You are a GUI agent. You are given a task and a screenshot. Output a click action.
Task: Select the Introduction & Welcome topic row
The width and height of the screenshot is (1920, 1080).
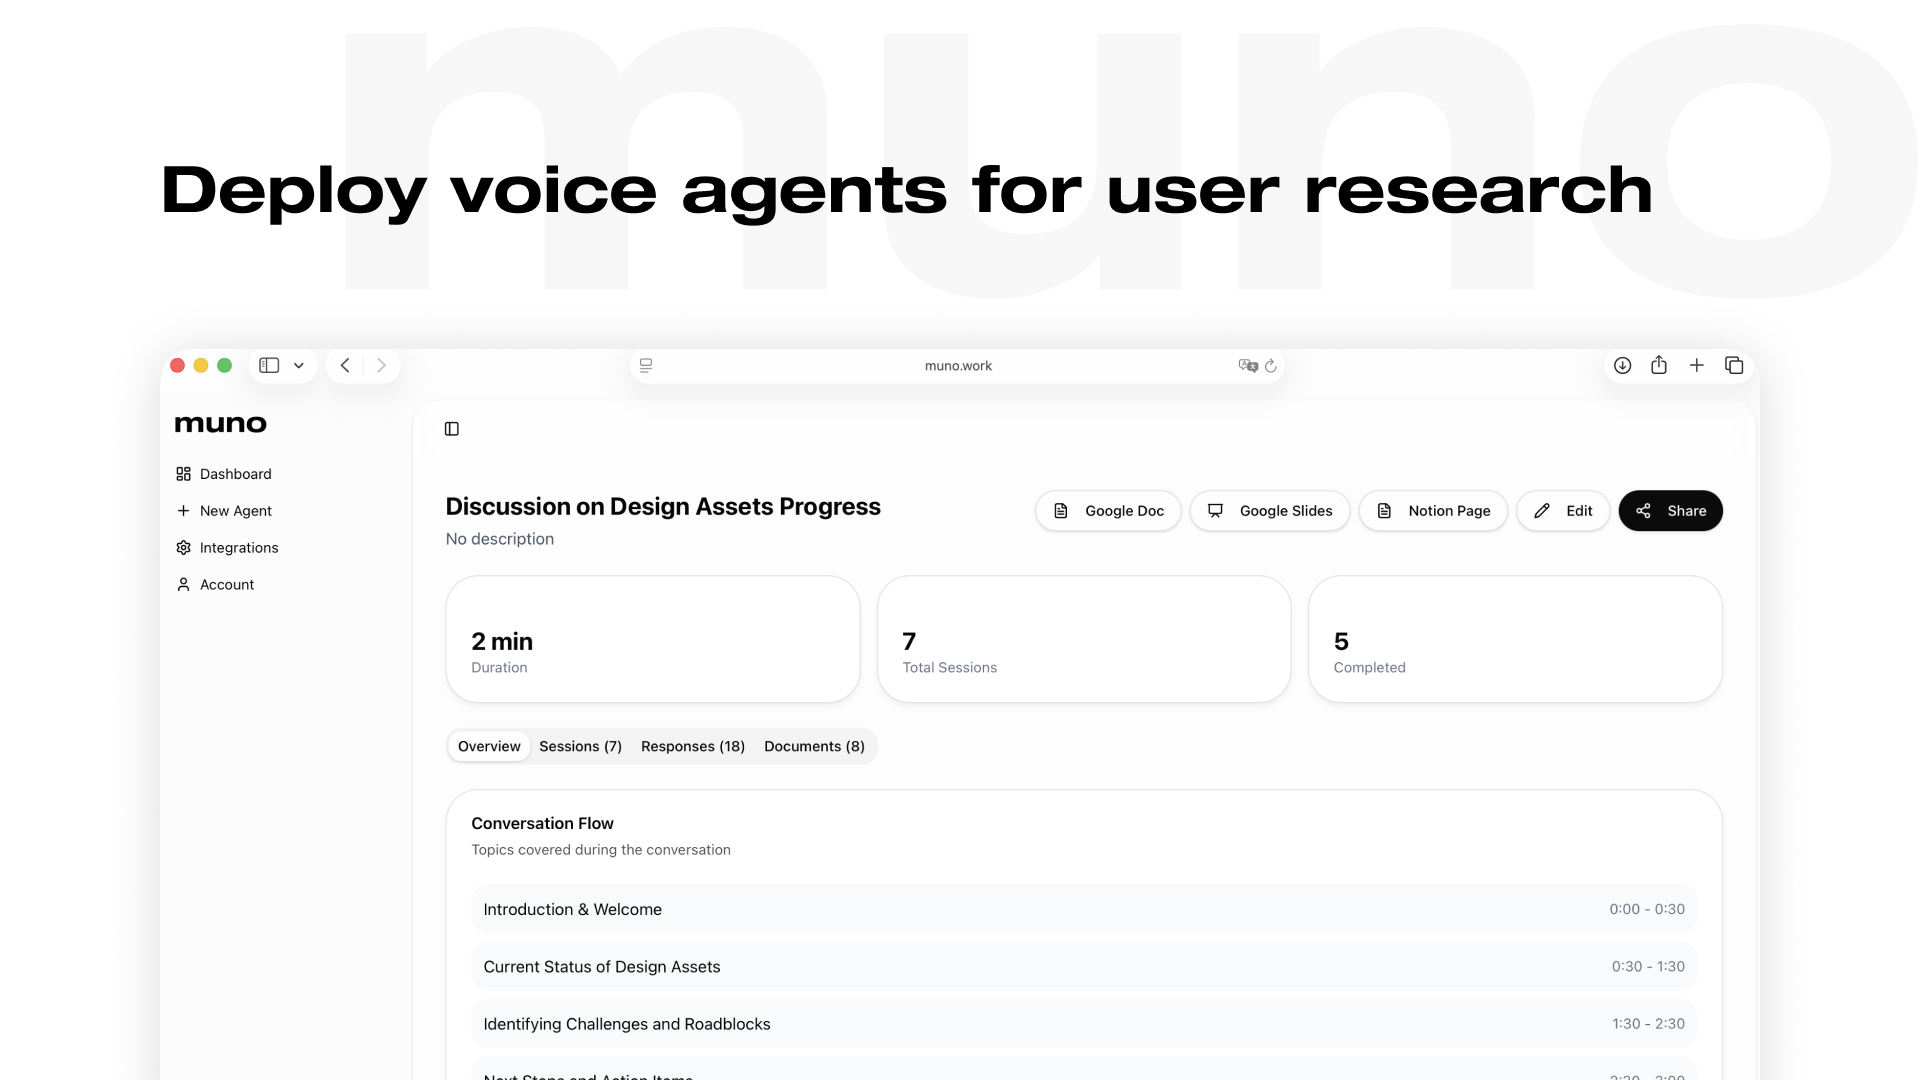pyautogui.click(x=1083, y=909)
